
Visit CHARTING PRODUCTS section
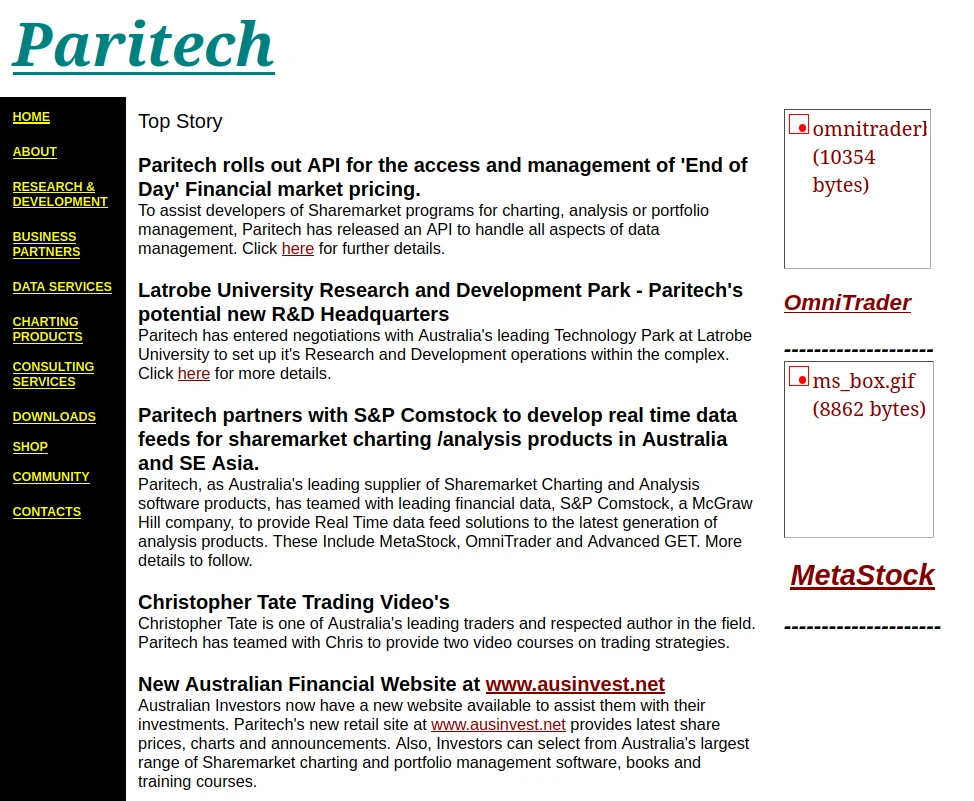[x=47, y=329]
